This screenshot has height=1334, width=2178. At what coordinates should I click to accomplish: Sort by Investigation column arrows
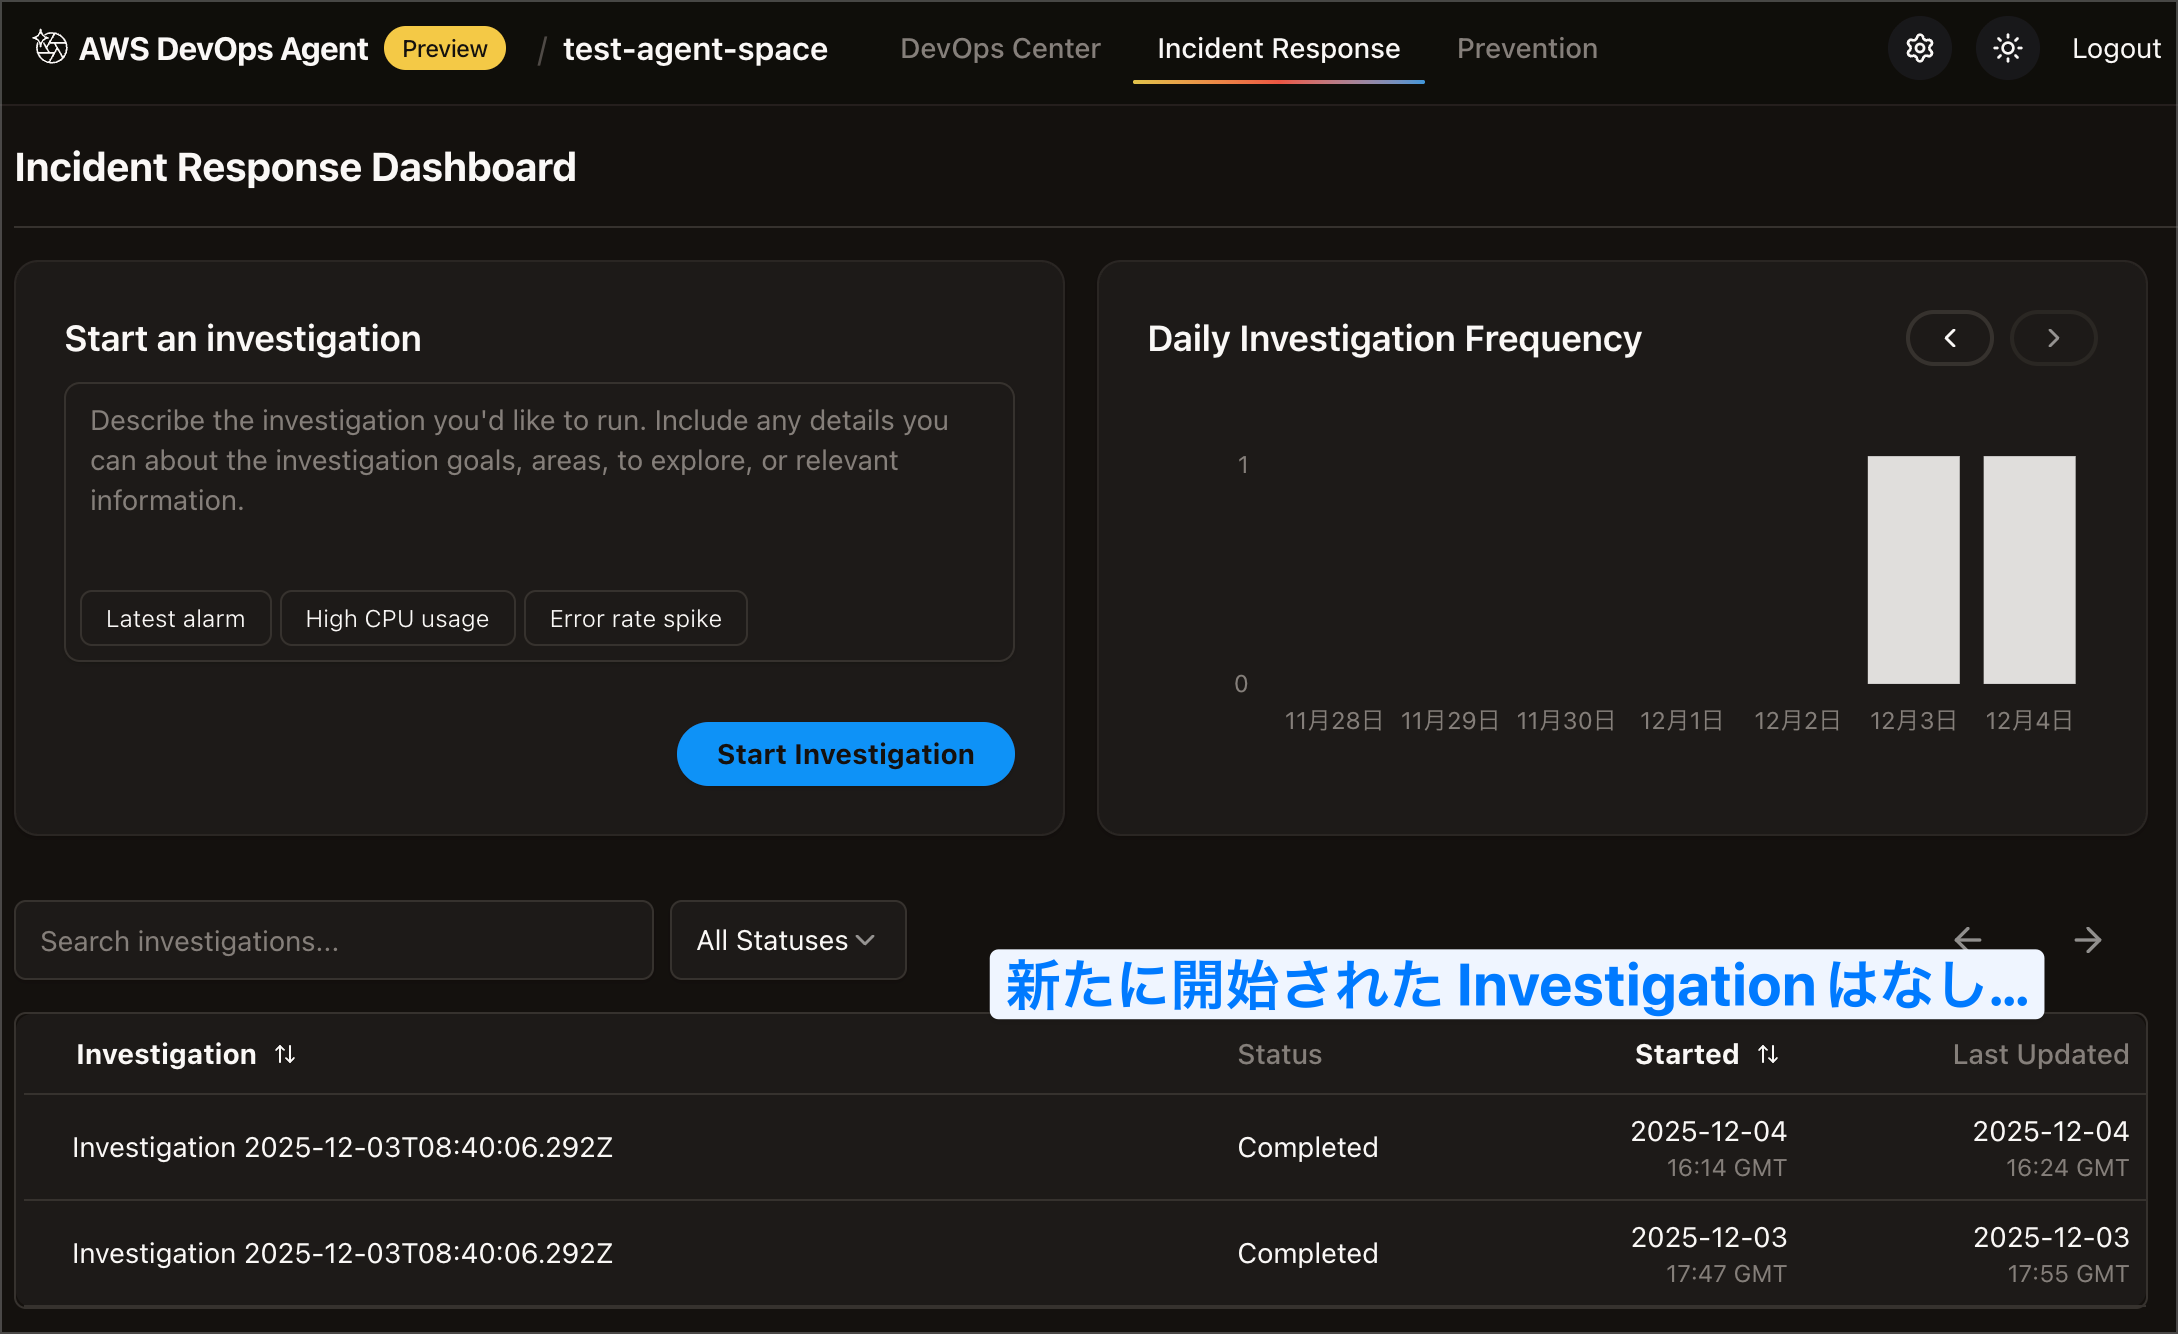[285, 1054]
